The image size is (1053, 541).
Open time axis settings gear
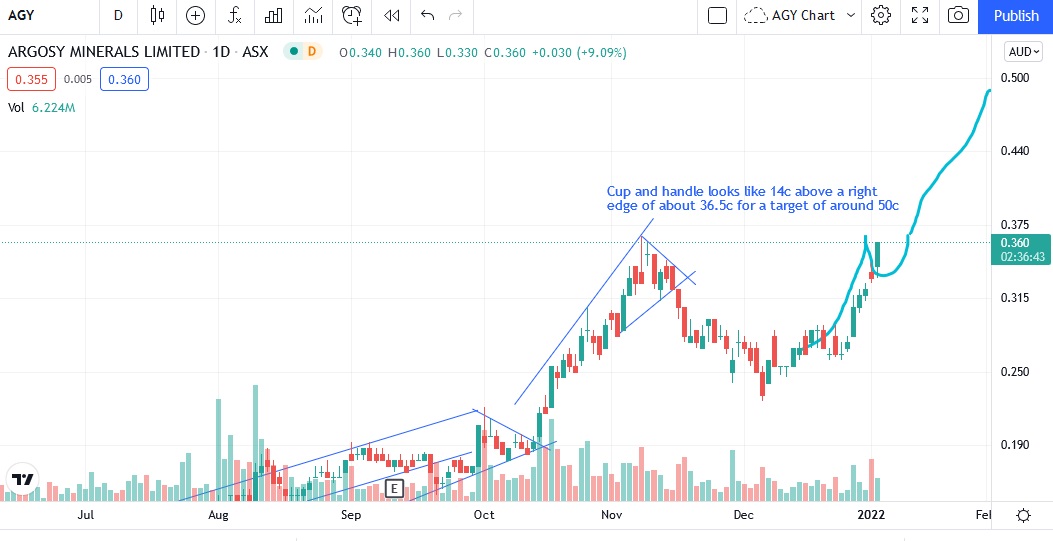pos(1023,515)
